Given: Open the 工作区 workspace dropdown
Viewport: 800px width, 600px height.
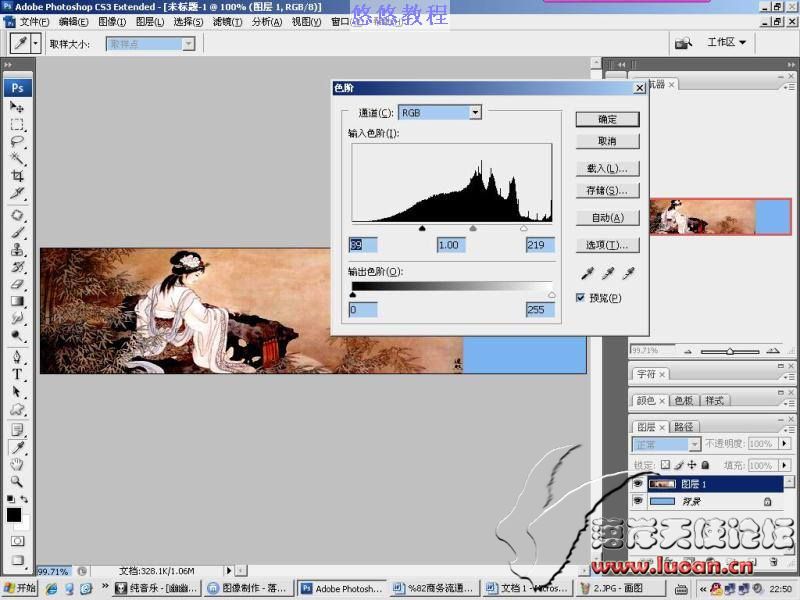Looking at the screenshot, I should (727, 42).
